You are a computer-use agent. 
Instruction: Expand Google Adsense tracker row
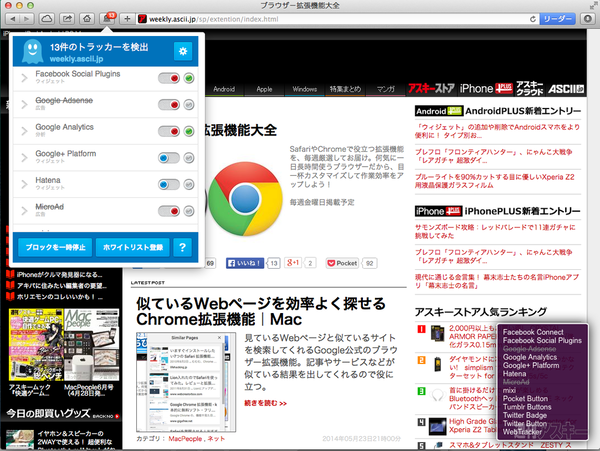(24, 104)
